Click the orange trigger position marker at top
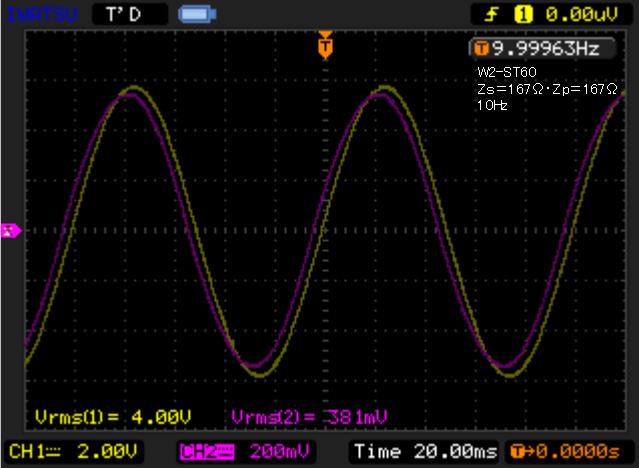639x468 pixels. [325, 45]
